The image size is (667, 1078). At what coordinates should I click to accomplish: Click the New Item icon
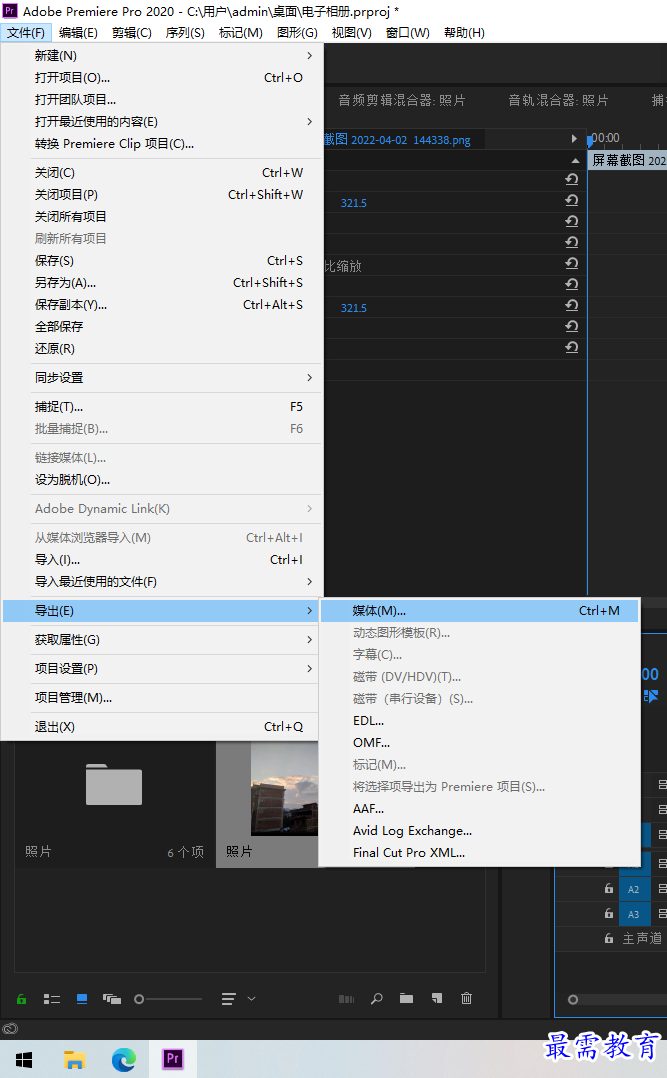click(x=437, y=998)
